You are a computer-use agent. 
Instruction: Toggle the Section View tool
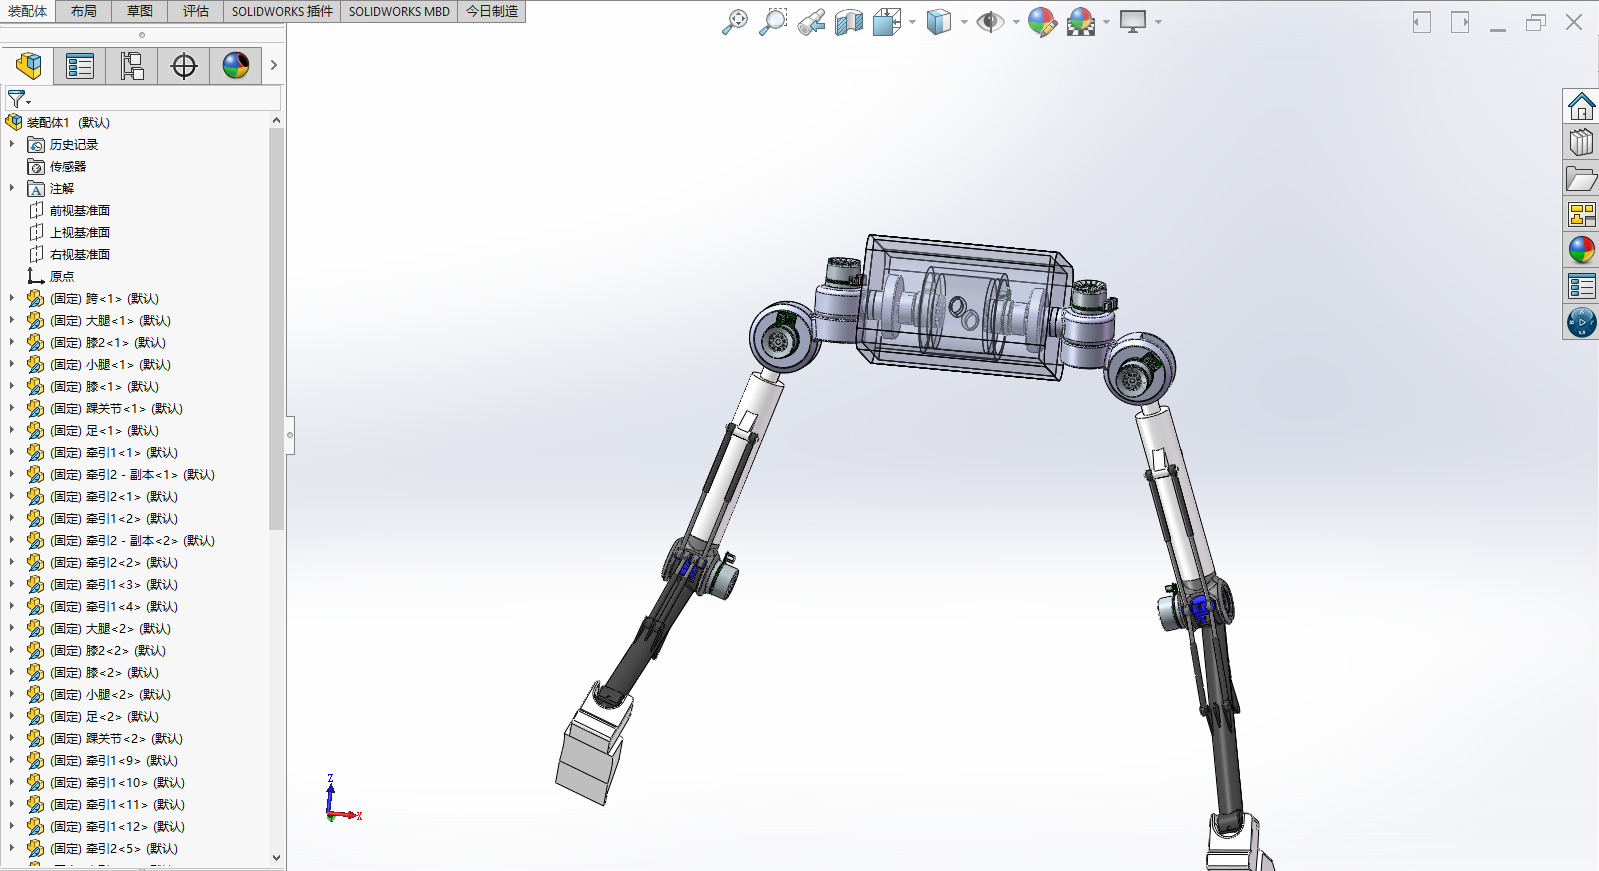pyautogui.click(x=849, y=22)
